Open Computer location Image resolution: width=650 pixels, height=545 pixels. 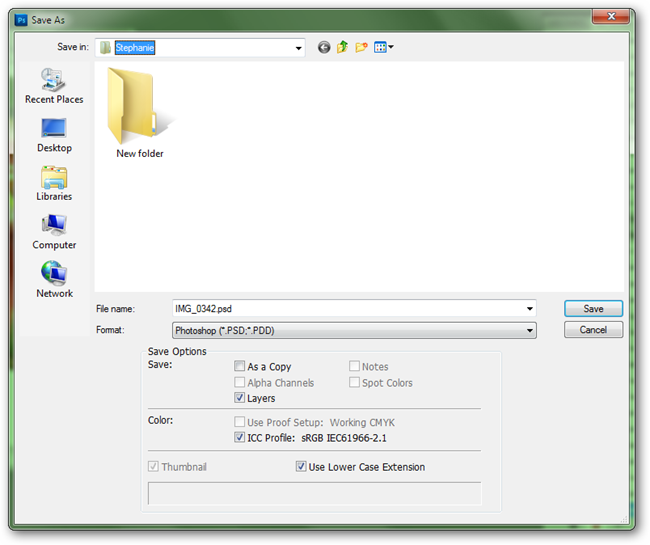54,232
